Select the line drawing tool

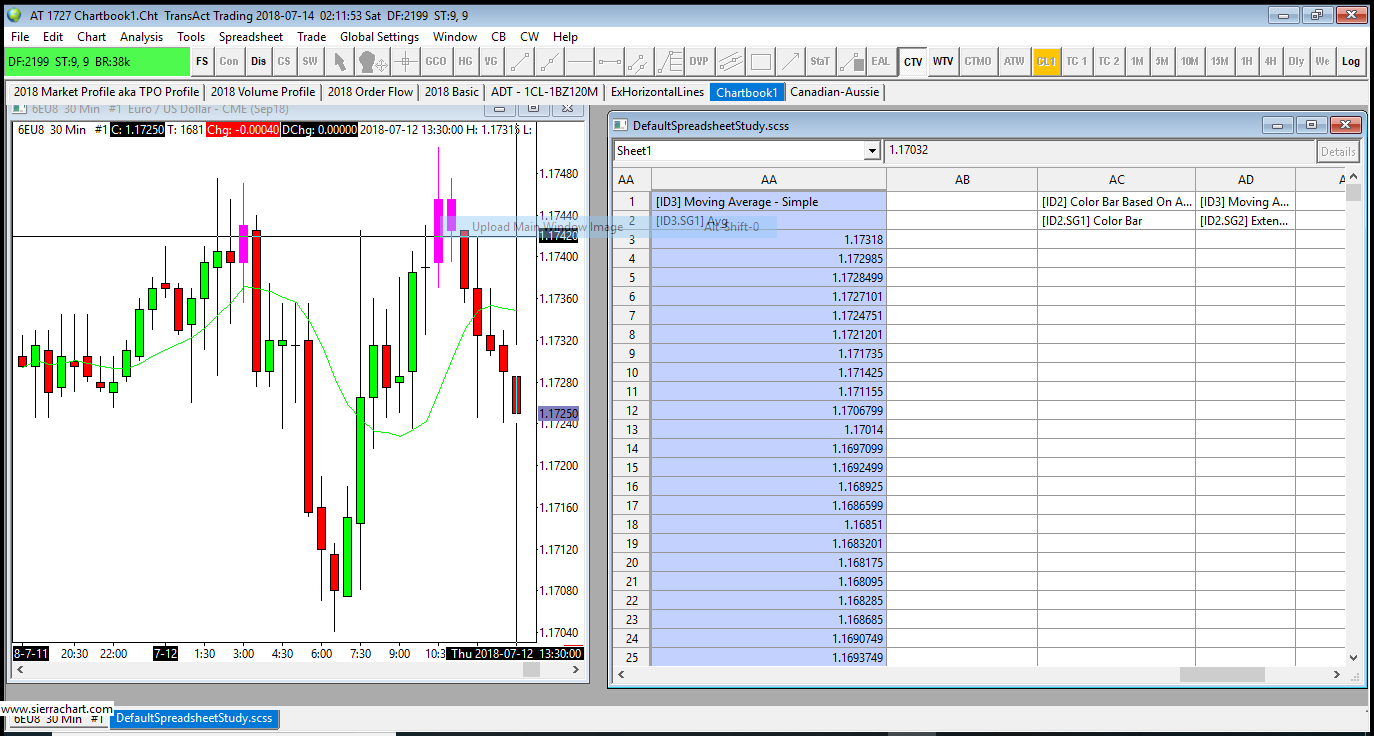[x=520, y=61]
